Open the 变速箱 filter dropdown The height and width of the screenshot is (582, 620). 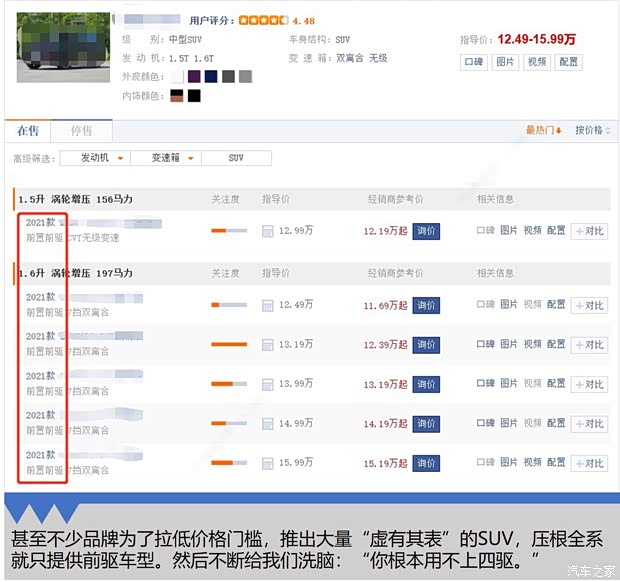(166, 158)
